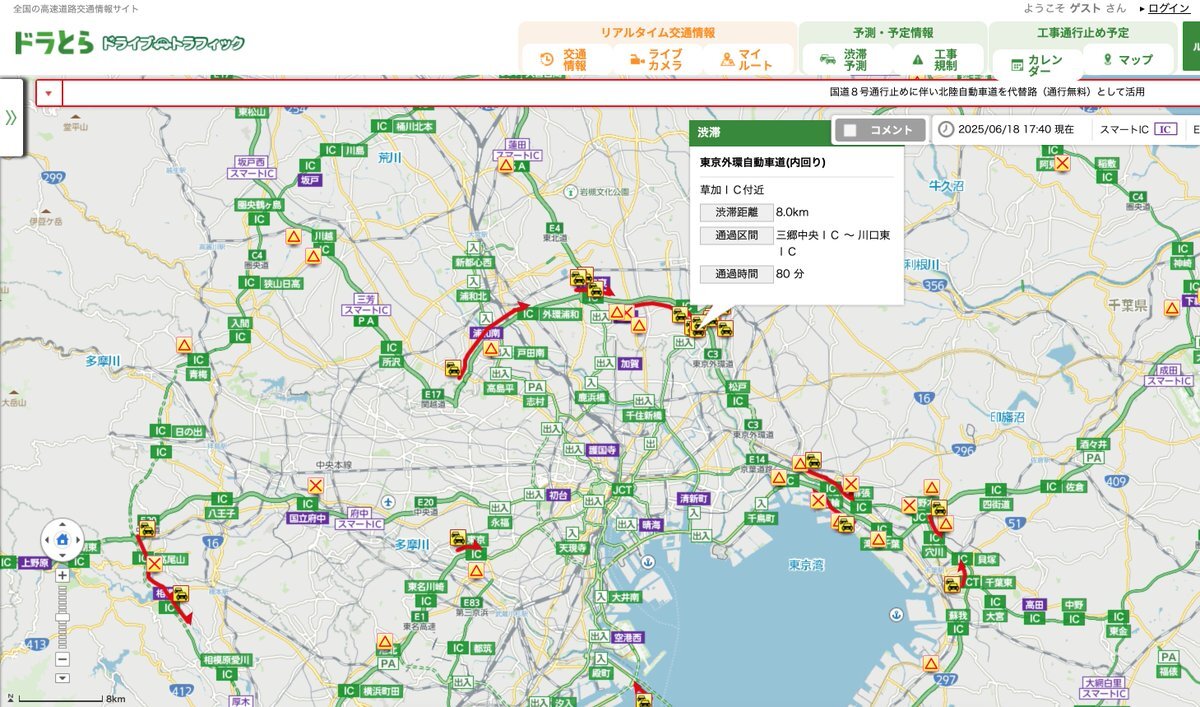Click the congestion car icon beside E17 関越道
Viewport: 1200px width, 707px height.
click(x=454, y=368)
